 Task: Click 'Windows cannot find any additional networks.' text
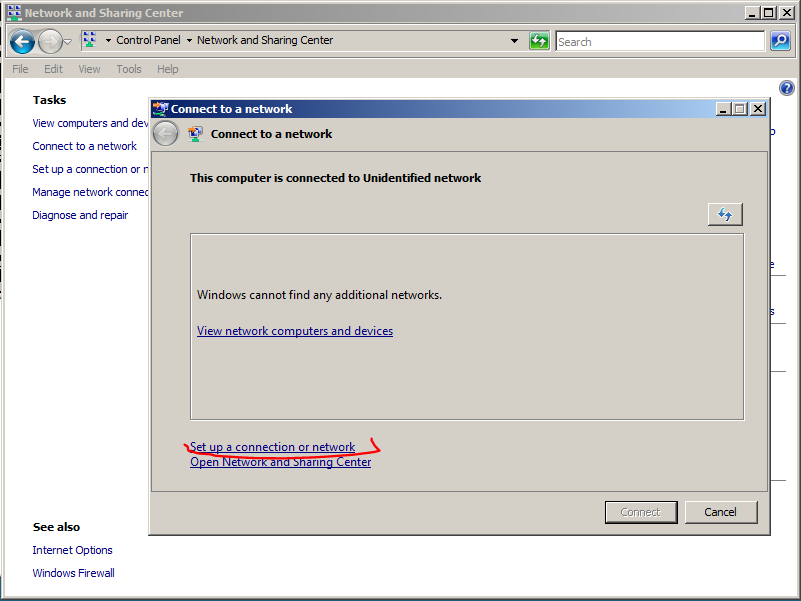pyautogui.click(x=319, y=295)
